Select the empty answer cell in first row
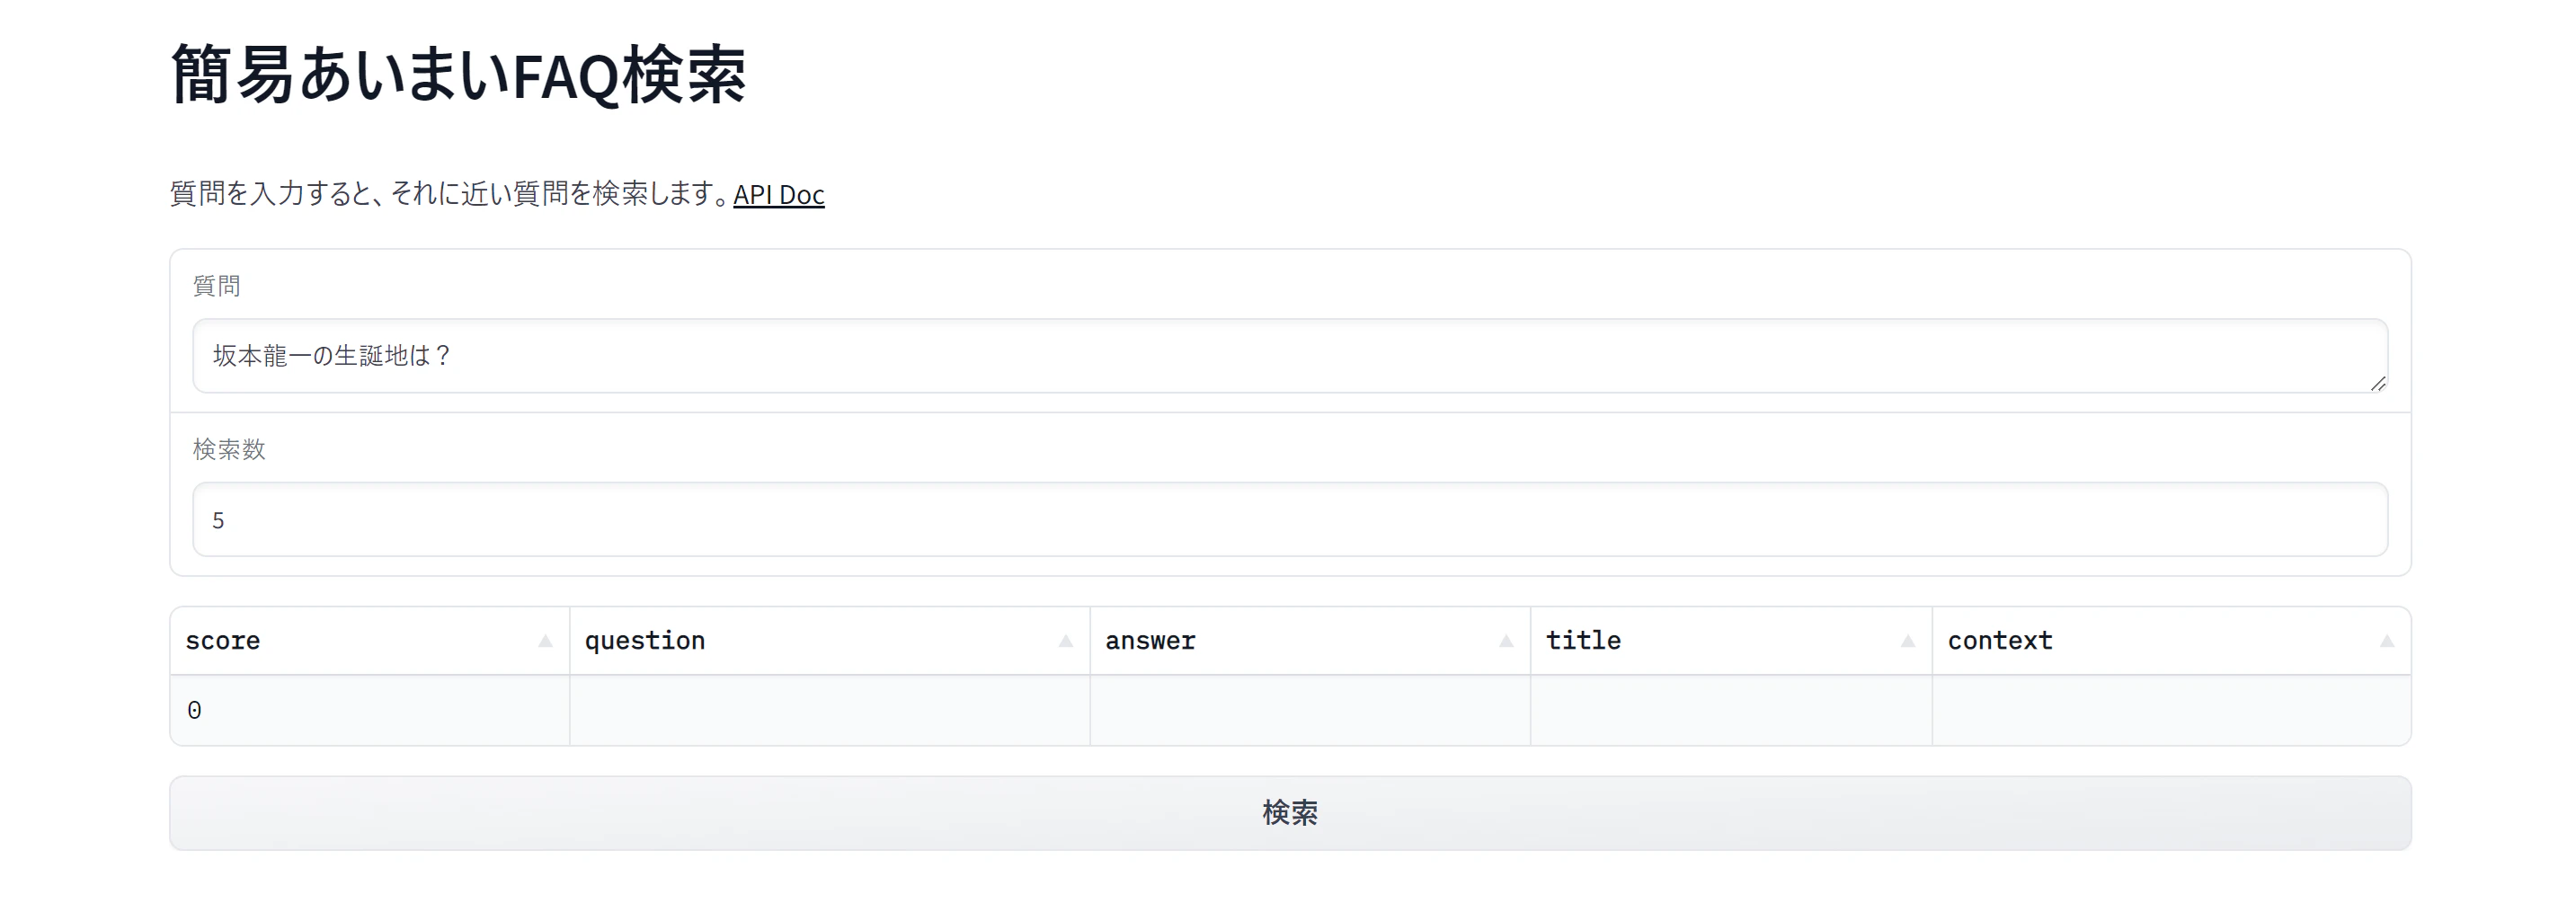Image resolution: width=2576 pixels, height=921 pixels. pos(1310,711)
